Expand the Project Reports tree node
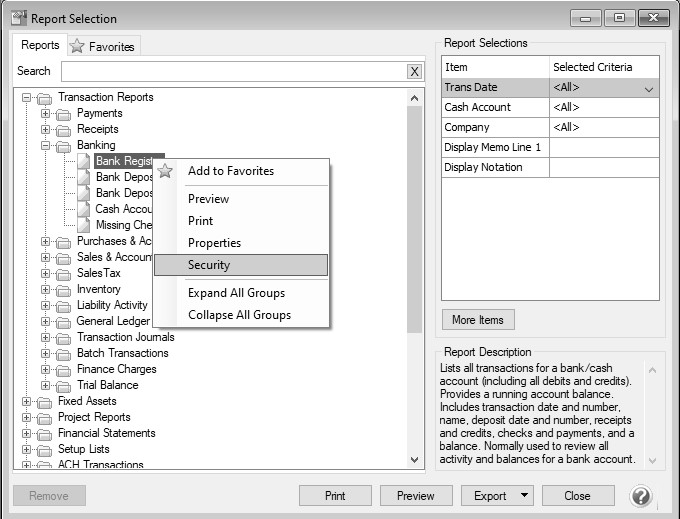Screen dimensions: 680x519 pyautogui.click(x=26, y=417)
